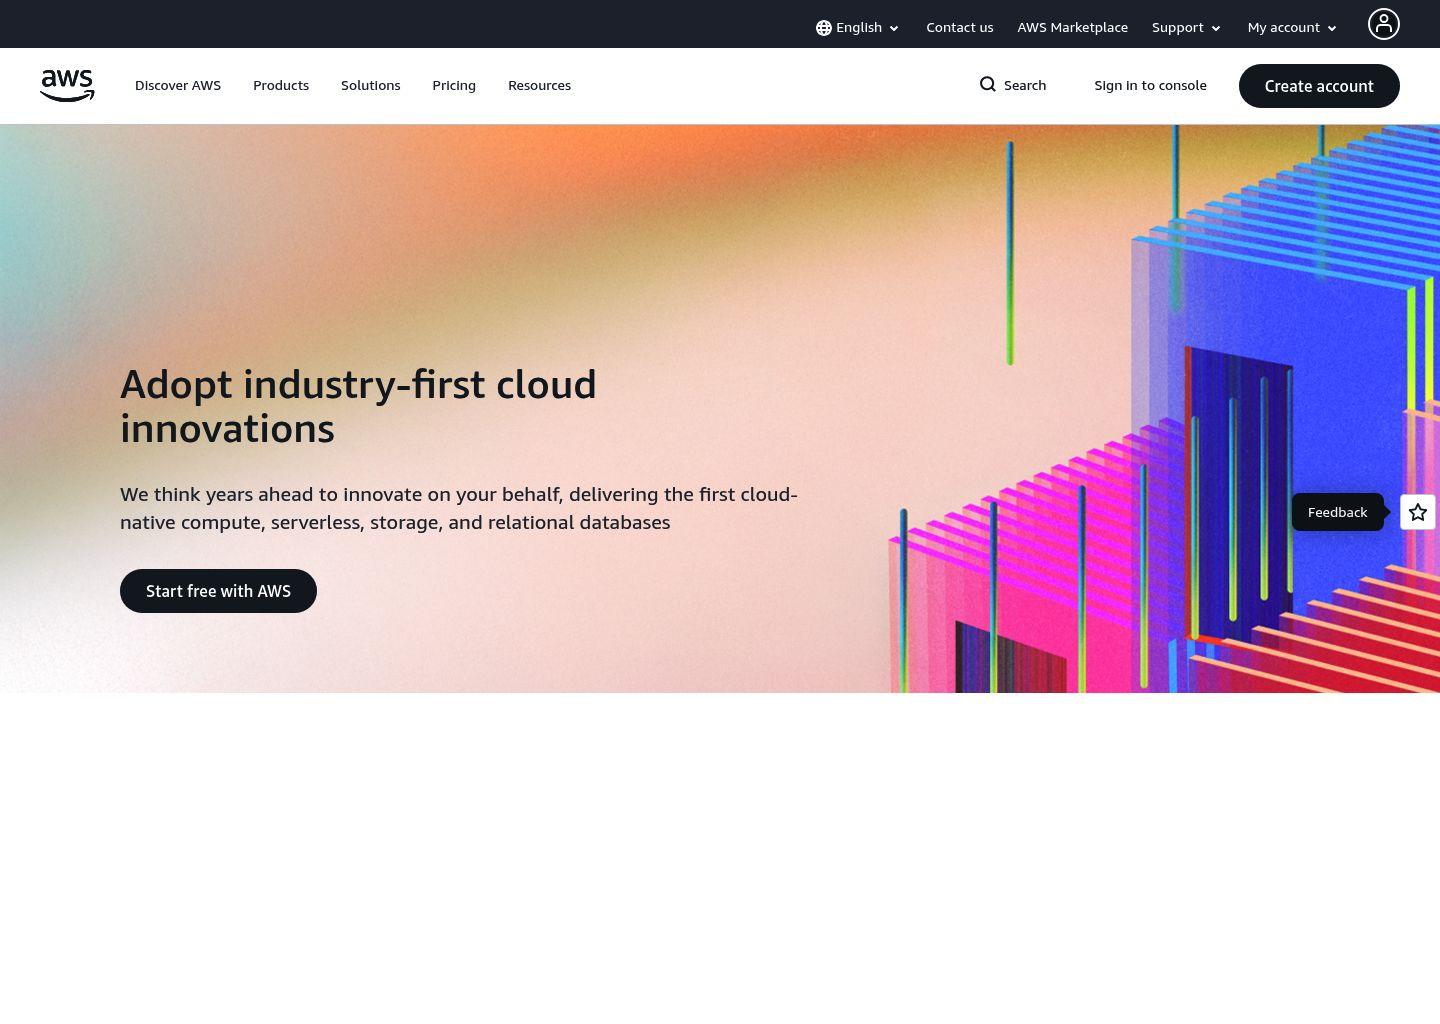Open the Discover AWS menu
Screen dimensions: 1440x1024
[178, 86]
